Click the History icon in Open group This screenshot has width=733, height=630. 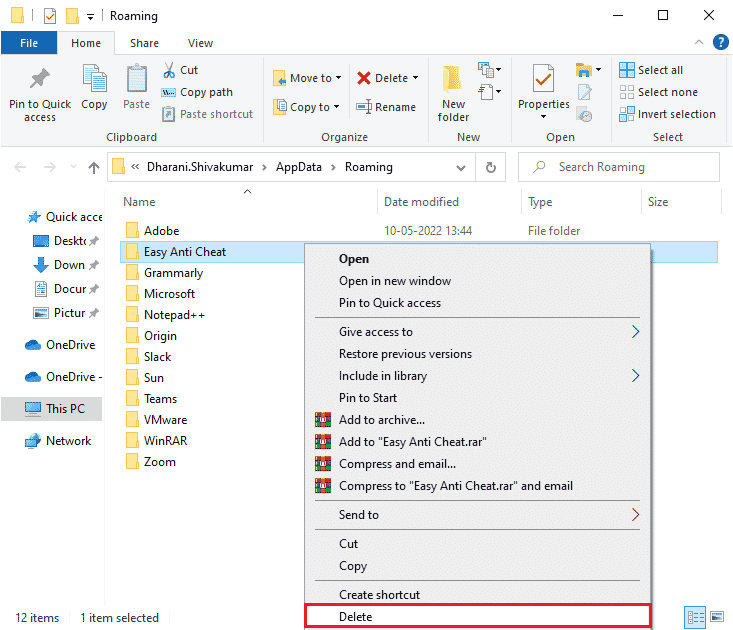(x=584, y=115)
